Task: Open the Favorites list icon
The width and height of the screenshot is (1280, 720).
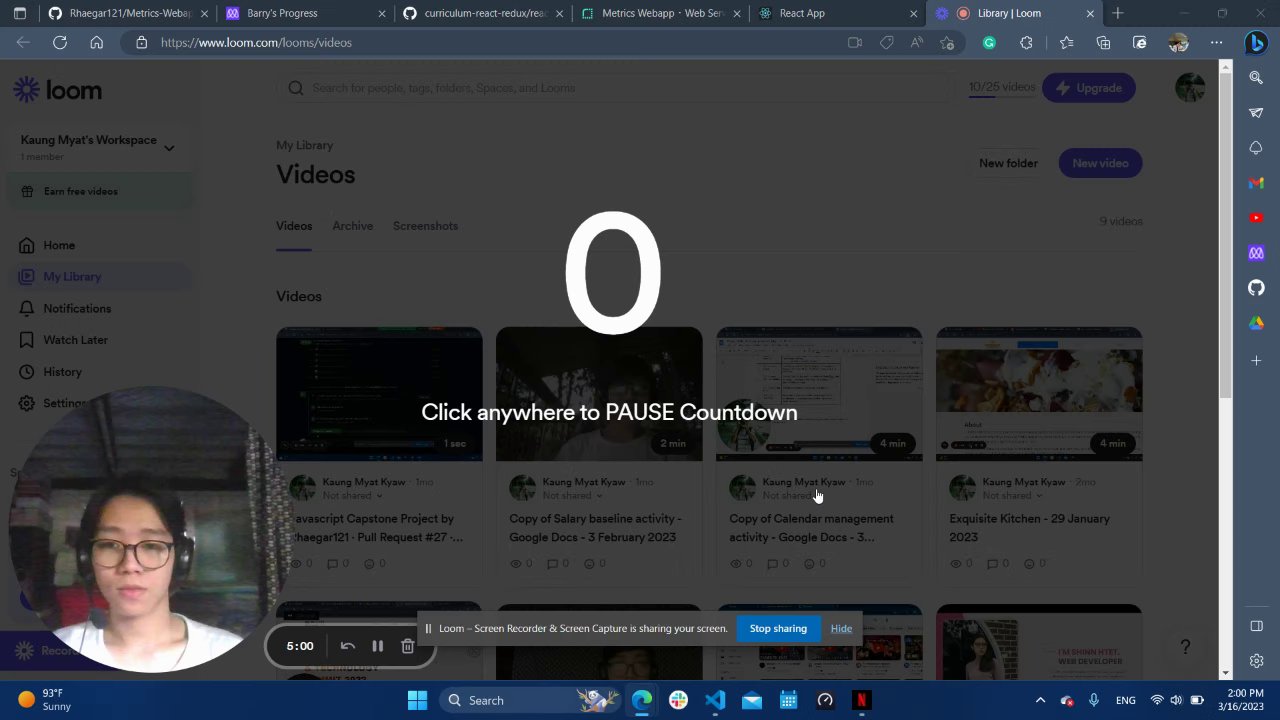Action: point(1066,43)
